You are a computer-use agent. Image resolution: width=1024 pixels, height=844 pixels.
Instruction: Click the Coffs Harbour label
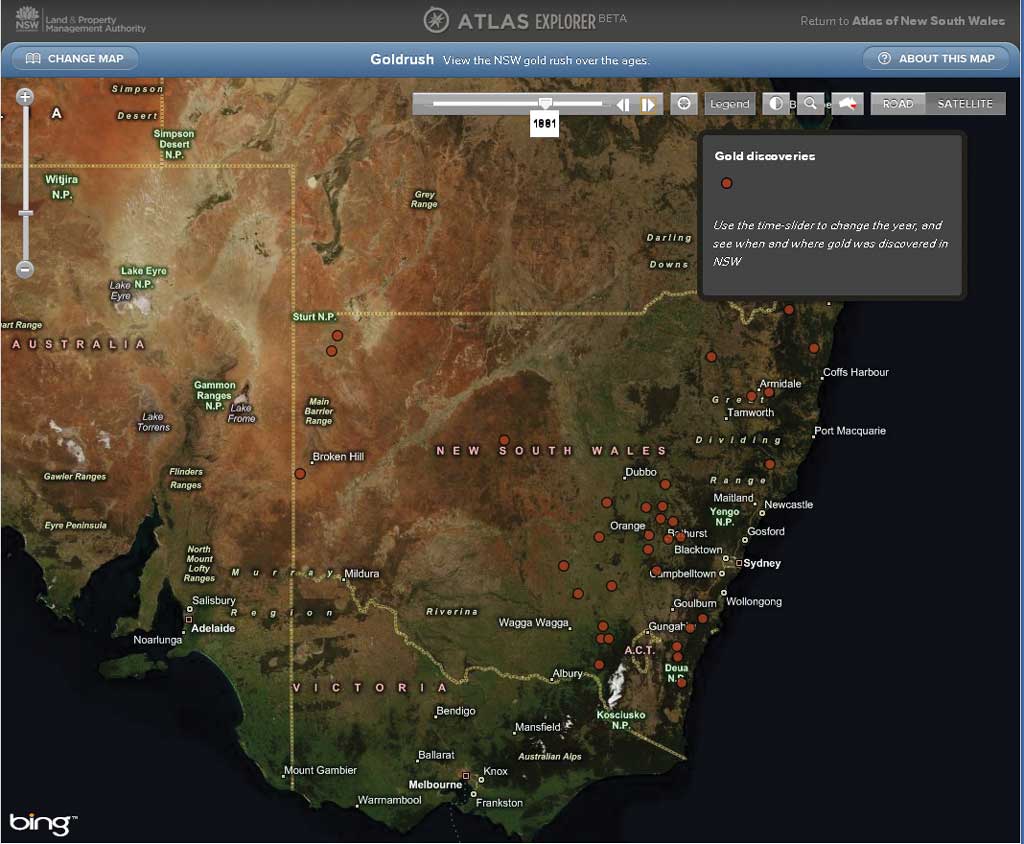(856, 372)
